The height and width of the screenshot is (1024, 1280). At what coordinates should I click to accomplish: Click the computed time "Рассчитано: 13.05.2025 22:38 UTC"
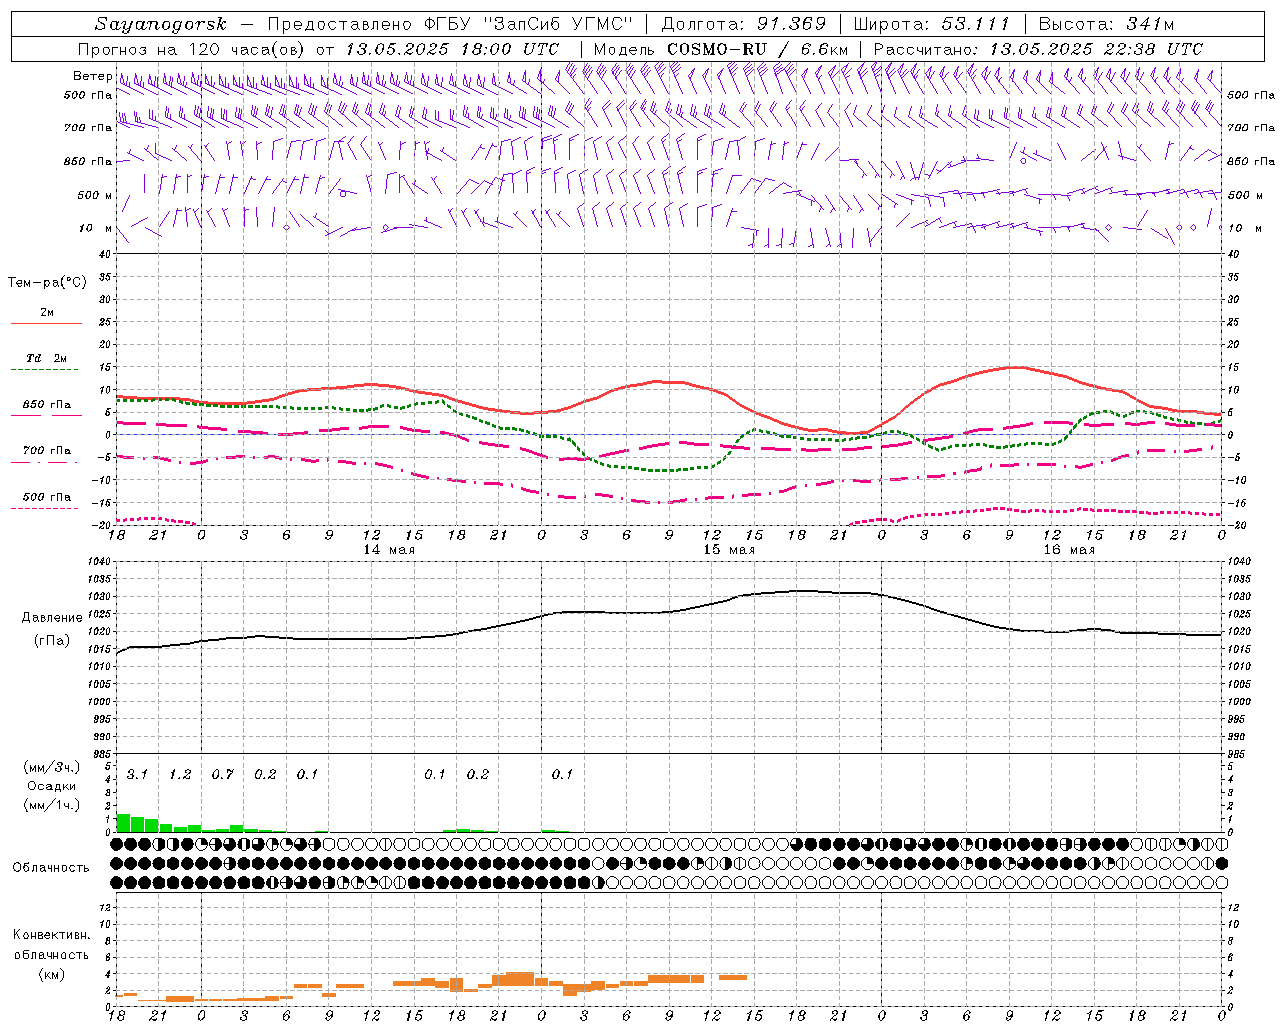tap(1038, 49)
